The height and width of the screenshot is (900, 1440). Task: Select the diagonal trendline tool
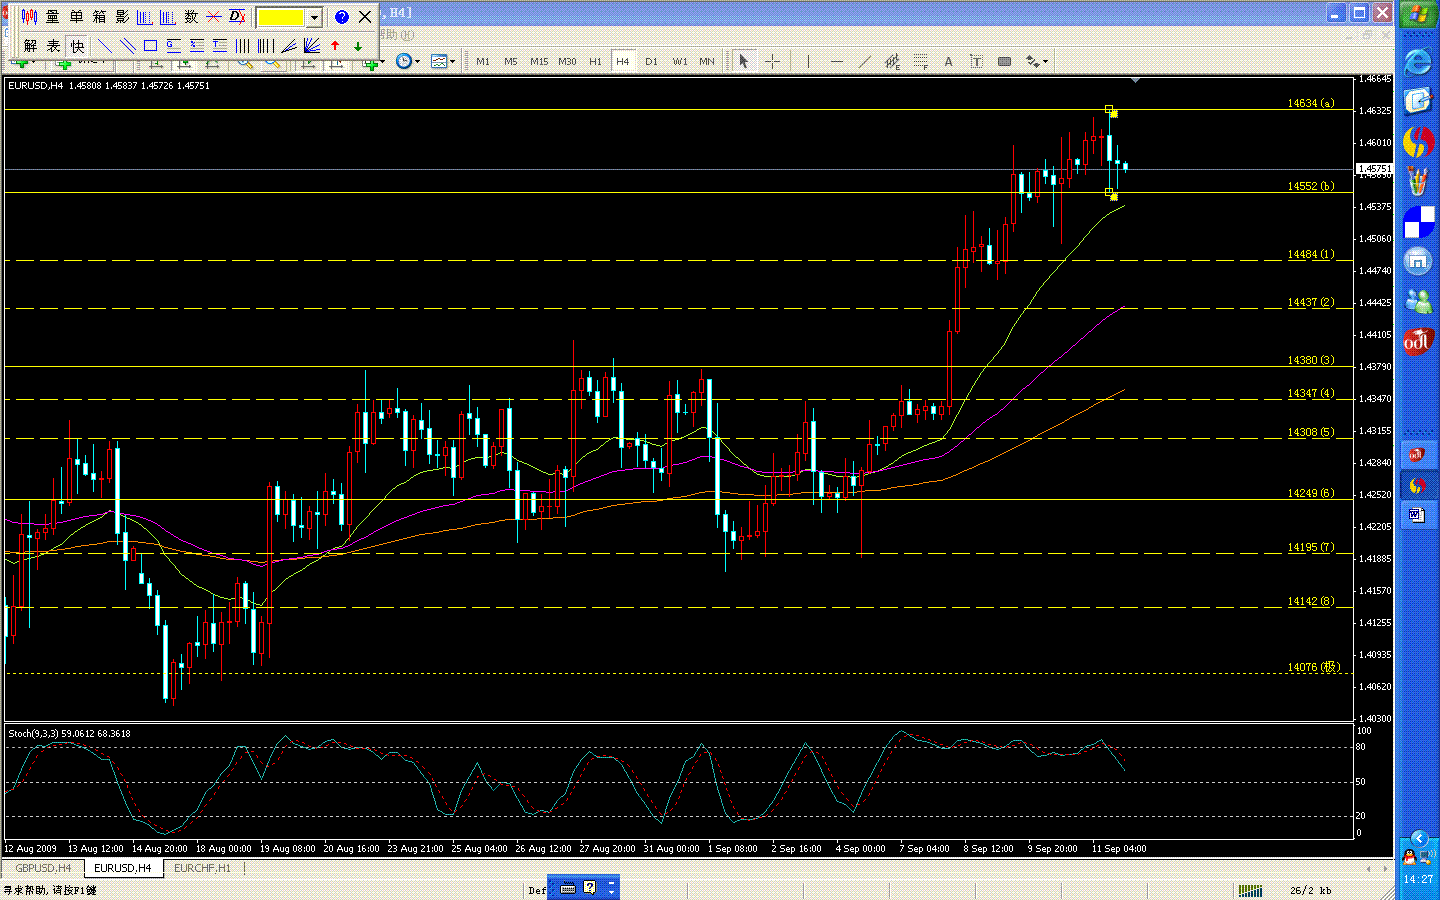864,62
